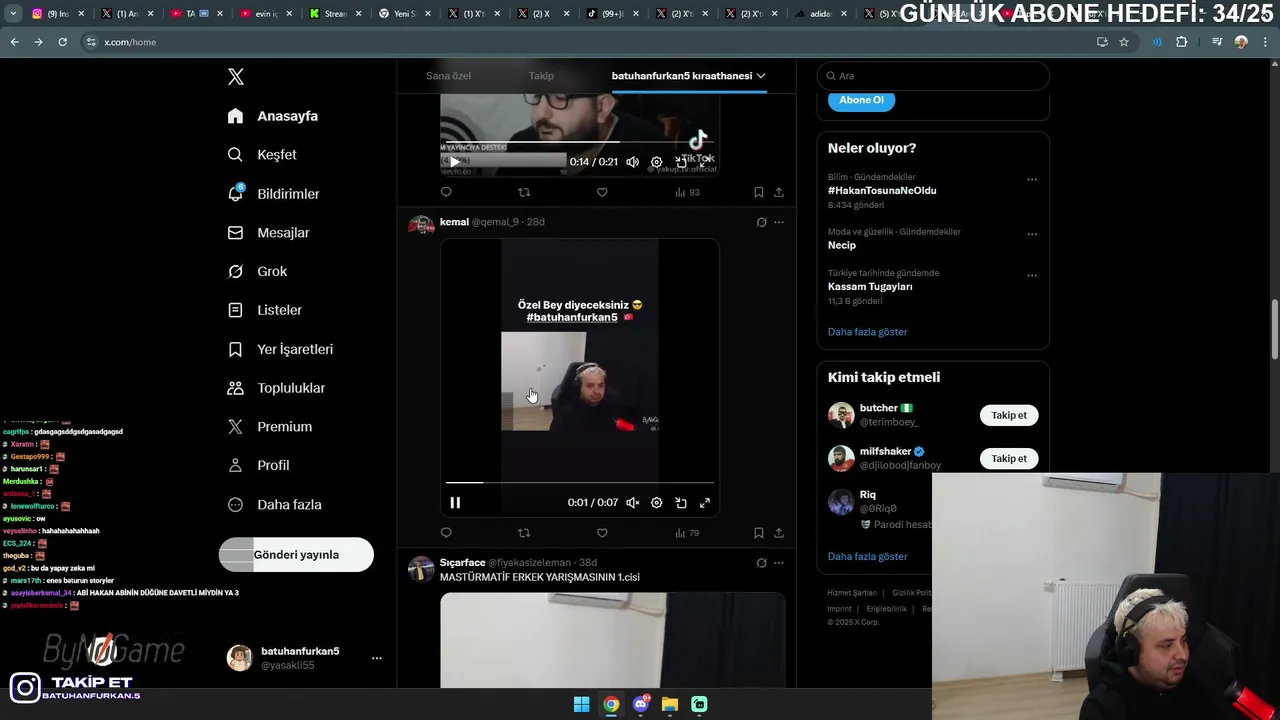Open Premium page
The image size is (1280, 720).
270,427
